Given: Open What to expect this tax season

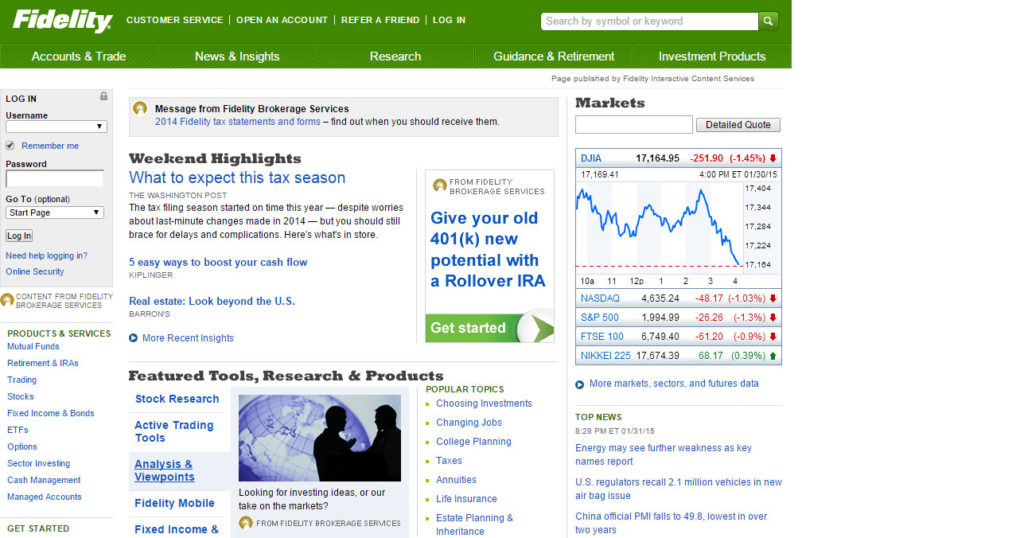Looking at the screenshot, I should tap(237, 178).
